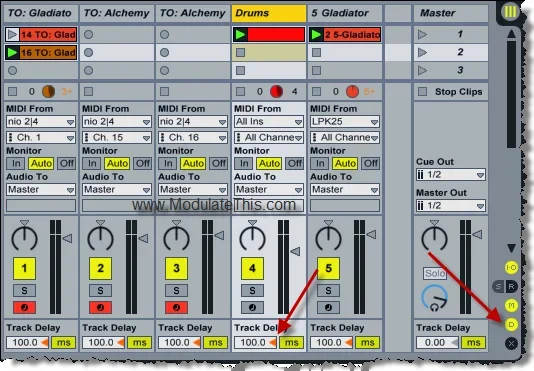Open the Master Out 1/2 dropdown
This screenshot has width=534, height=371.
tap(451, 206)
